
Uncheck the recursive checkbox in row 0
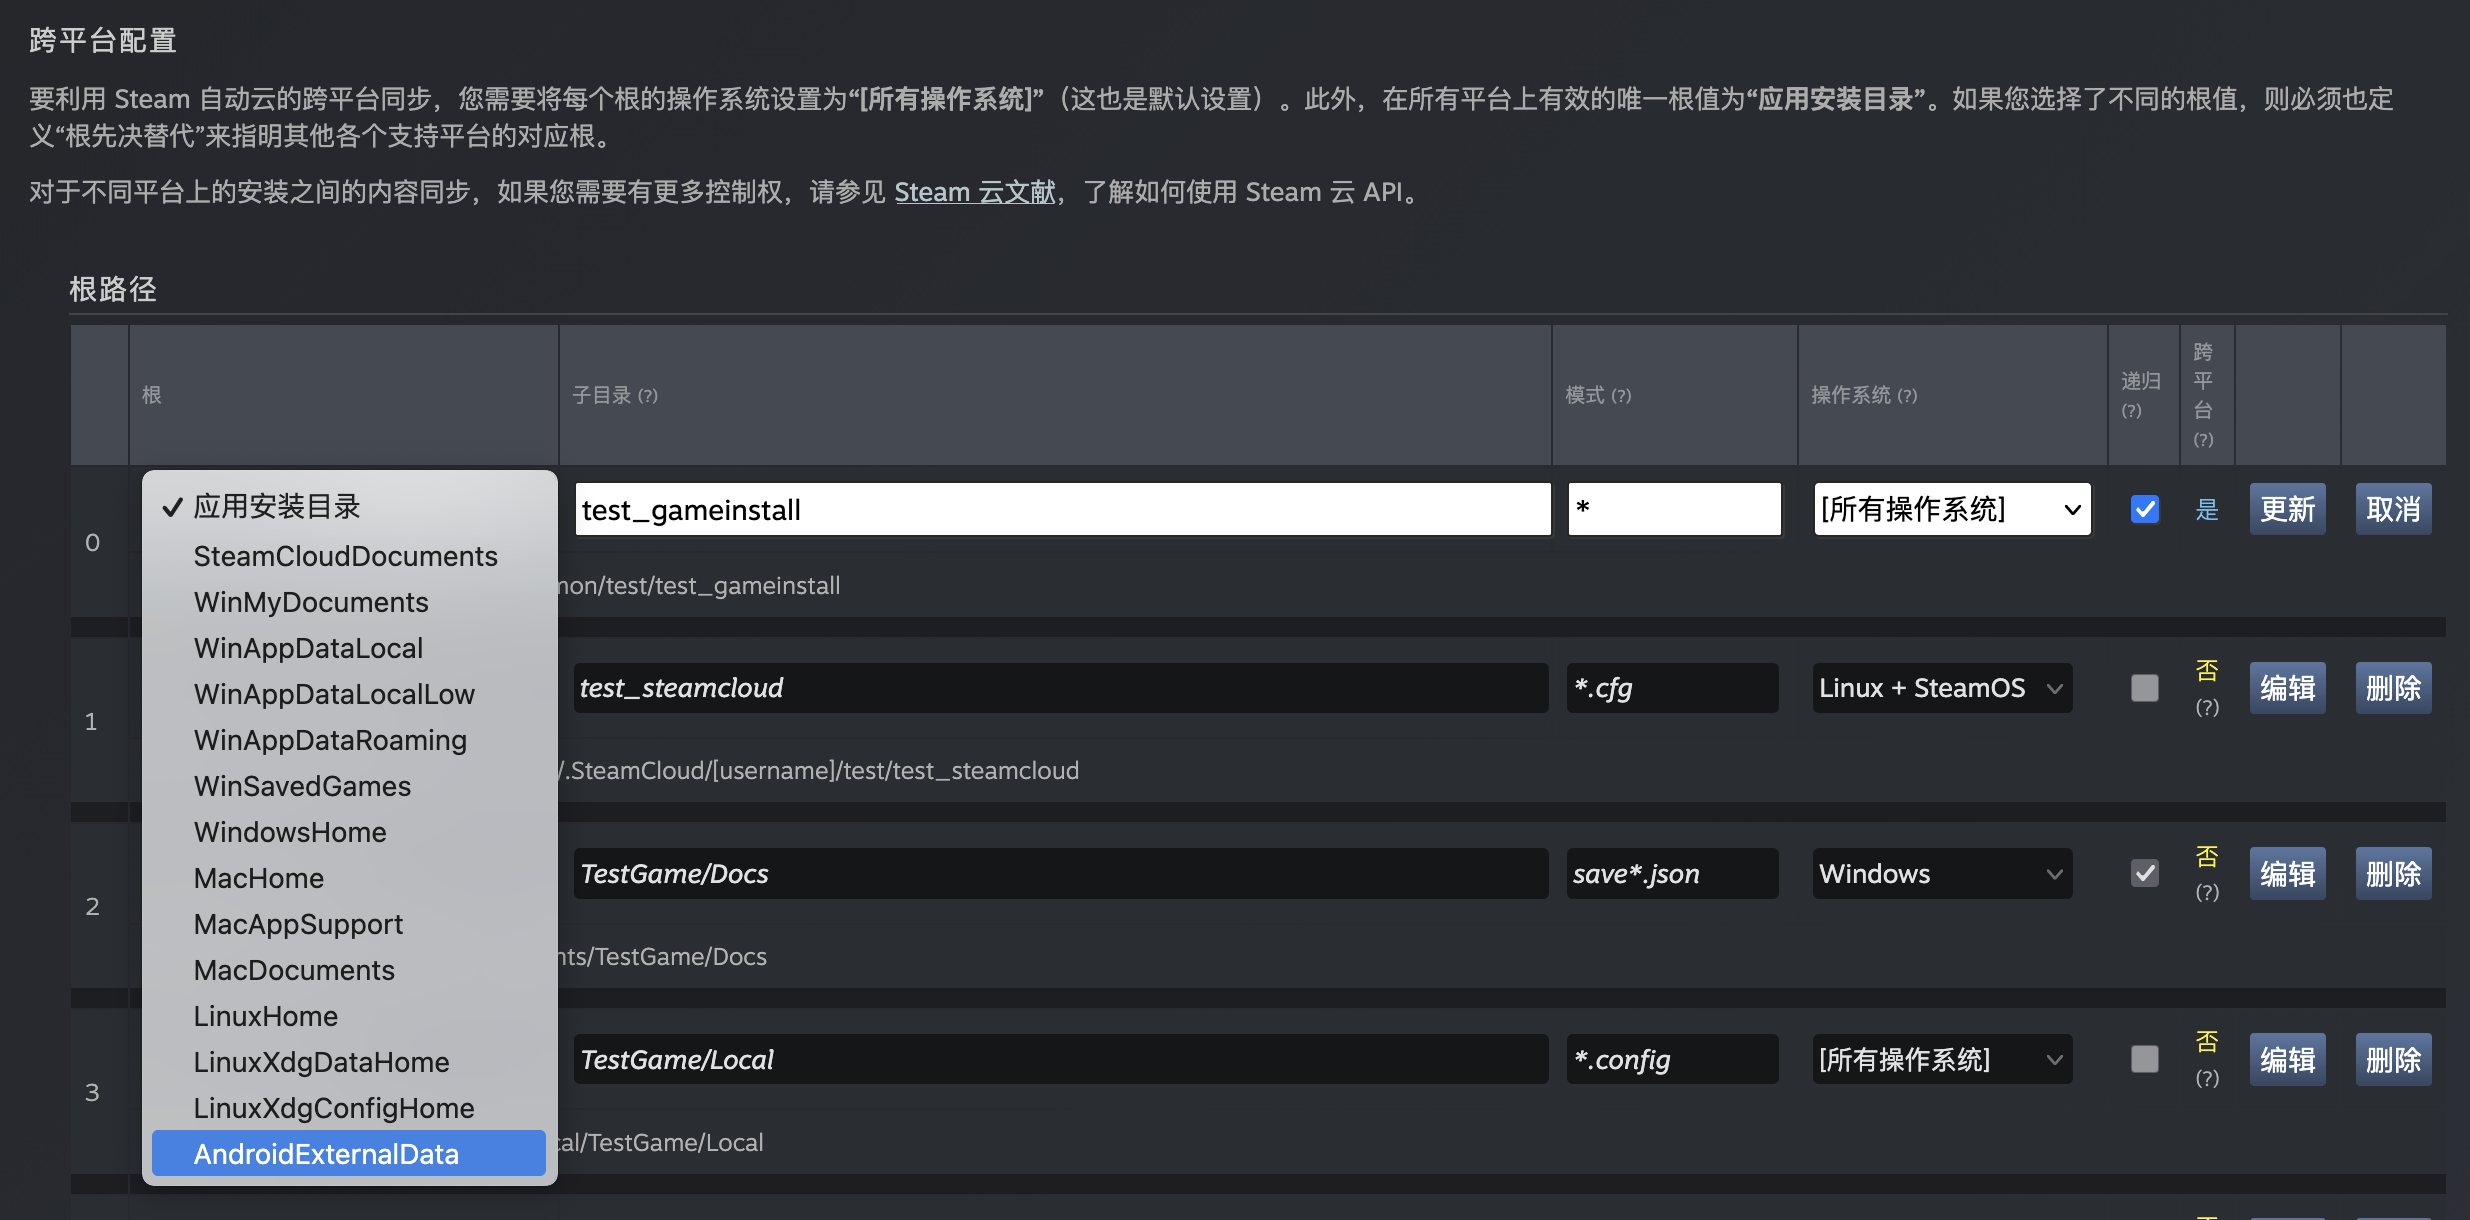pyautogui.click(x=2144, y=509)
